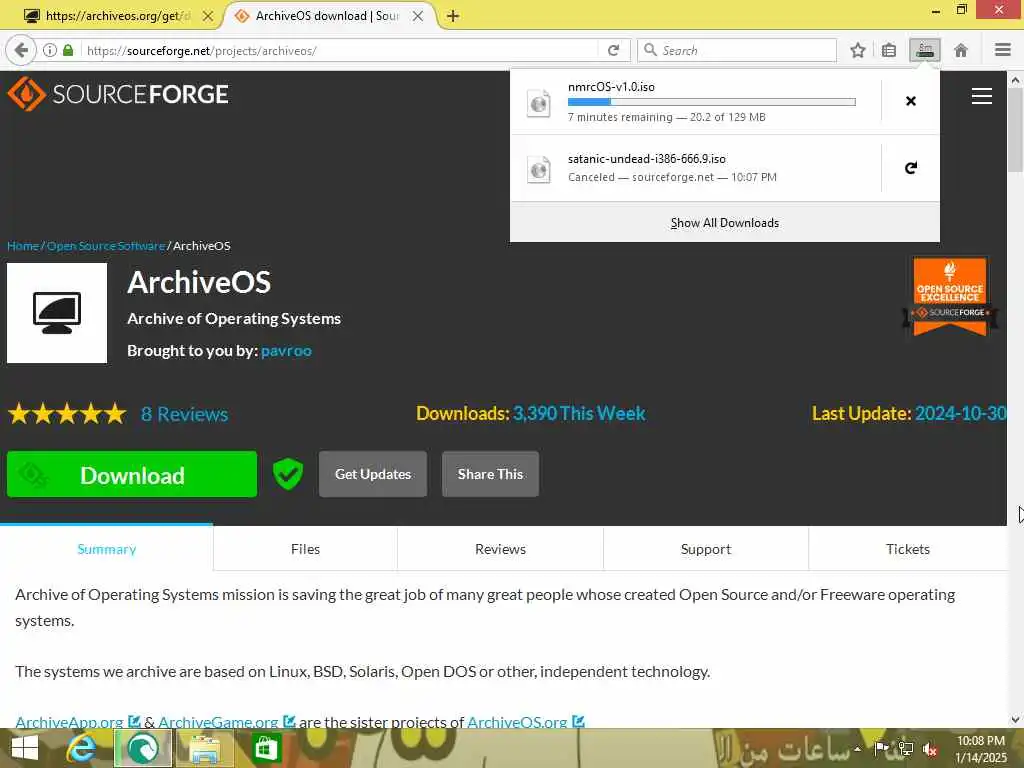The image size is (1024, 768).
Task: Reload the page with the refresh icon
Action: (613, 50)
